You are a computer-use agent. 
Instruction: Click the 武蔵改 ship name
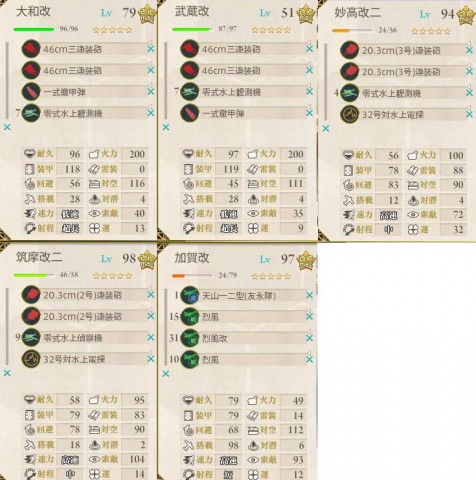[192, 12]
